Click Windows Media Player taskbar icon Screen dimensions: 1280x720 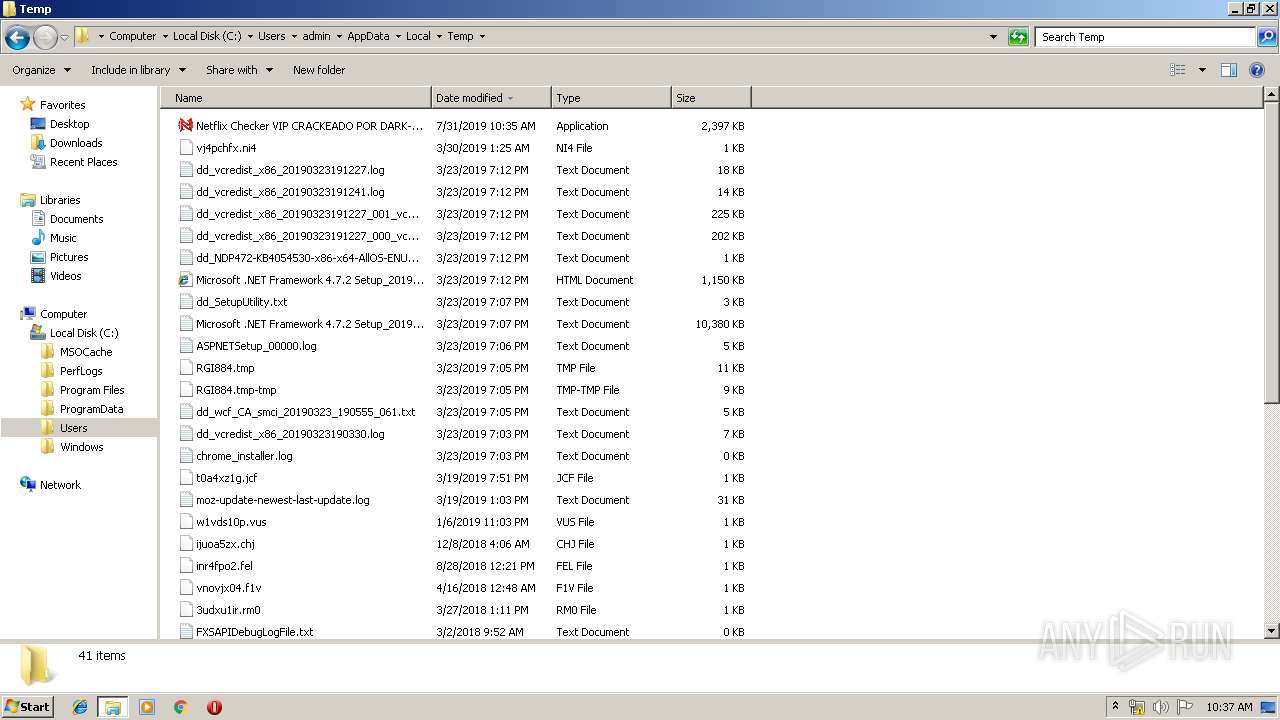147,707
